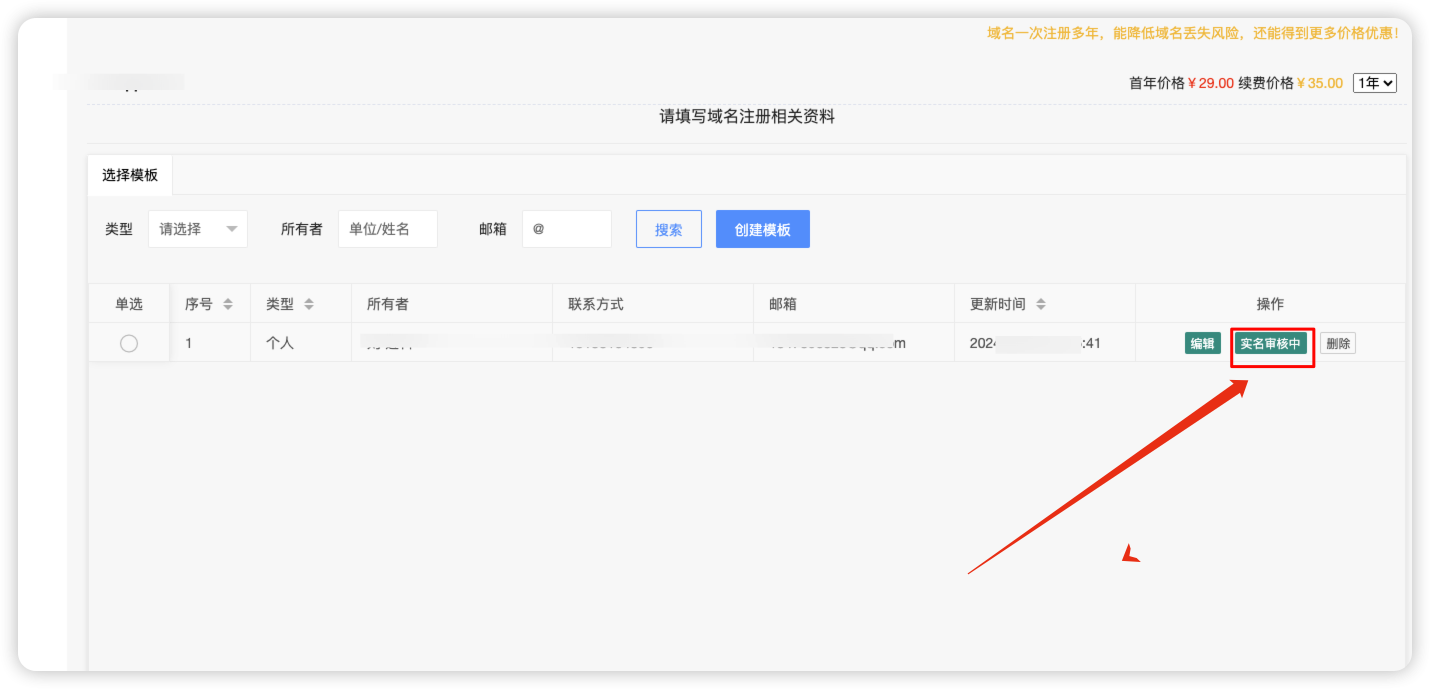Click into the 邮箱 @ search field
The width and height of the screenshot is (1430, 689).
click(566, 229)
